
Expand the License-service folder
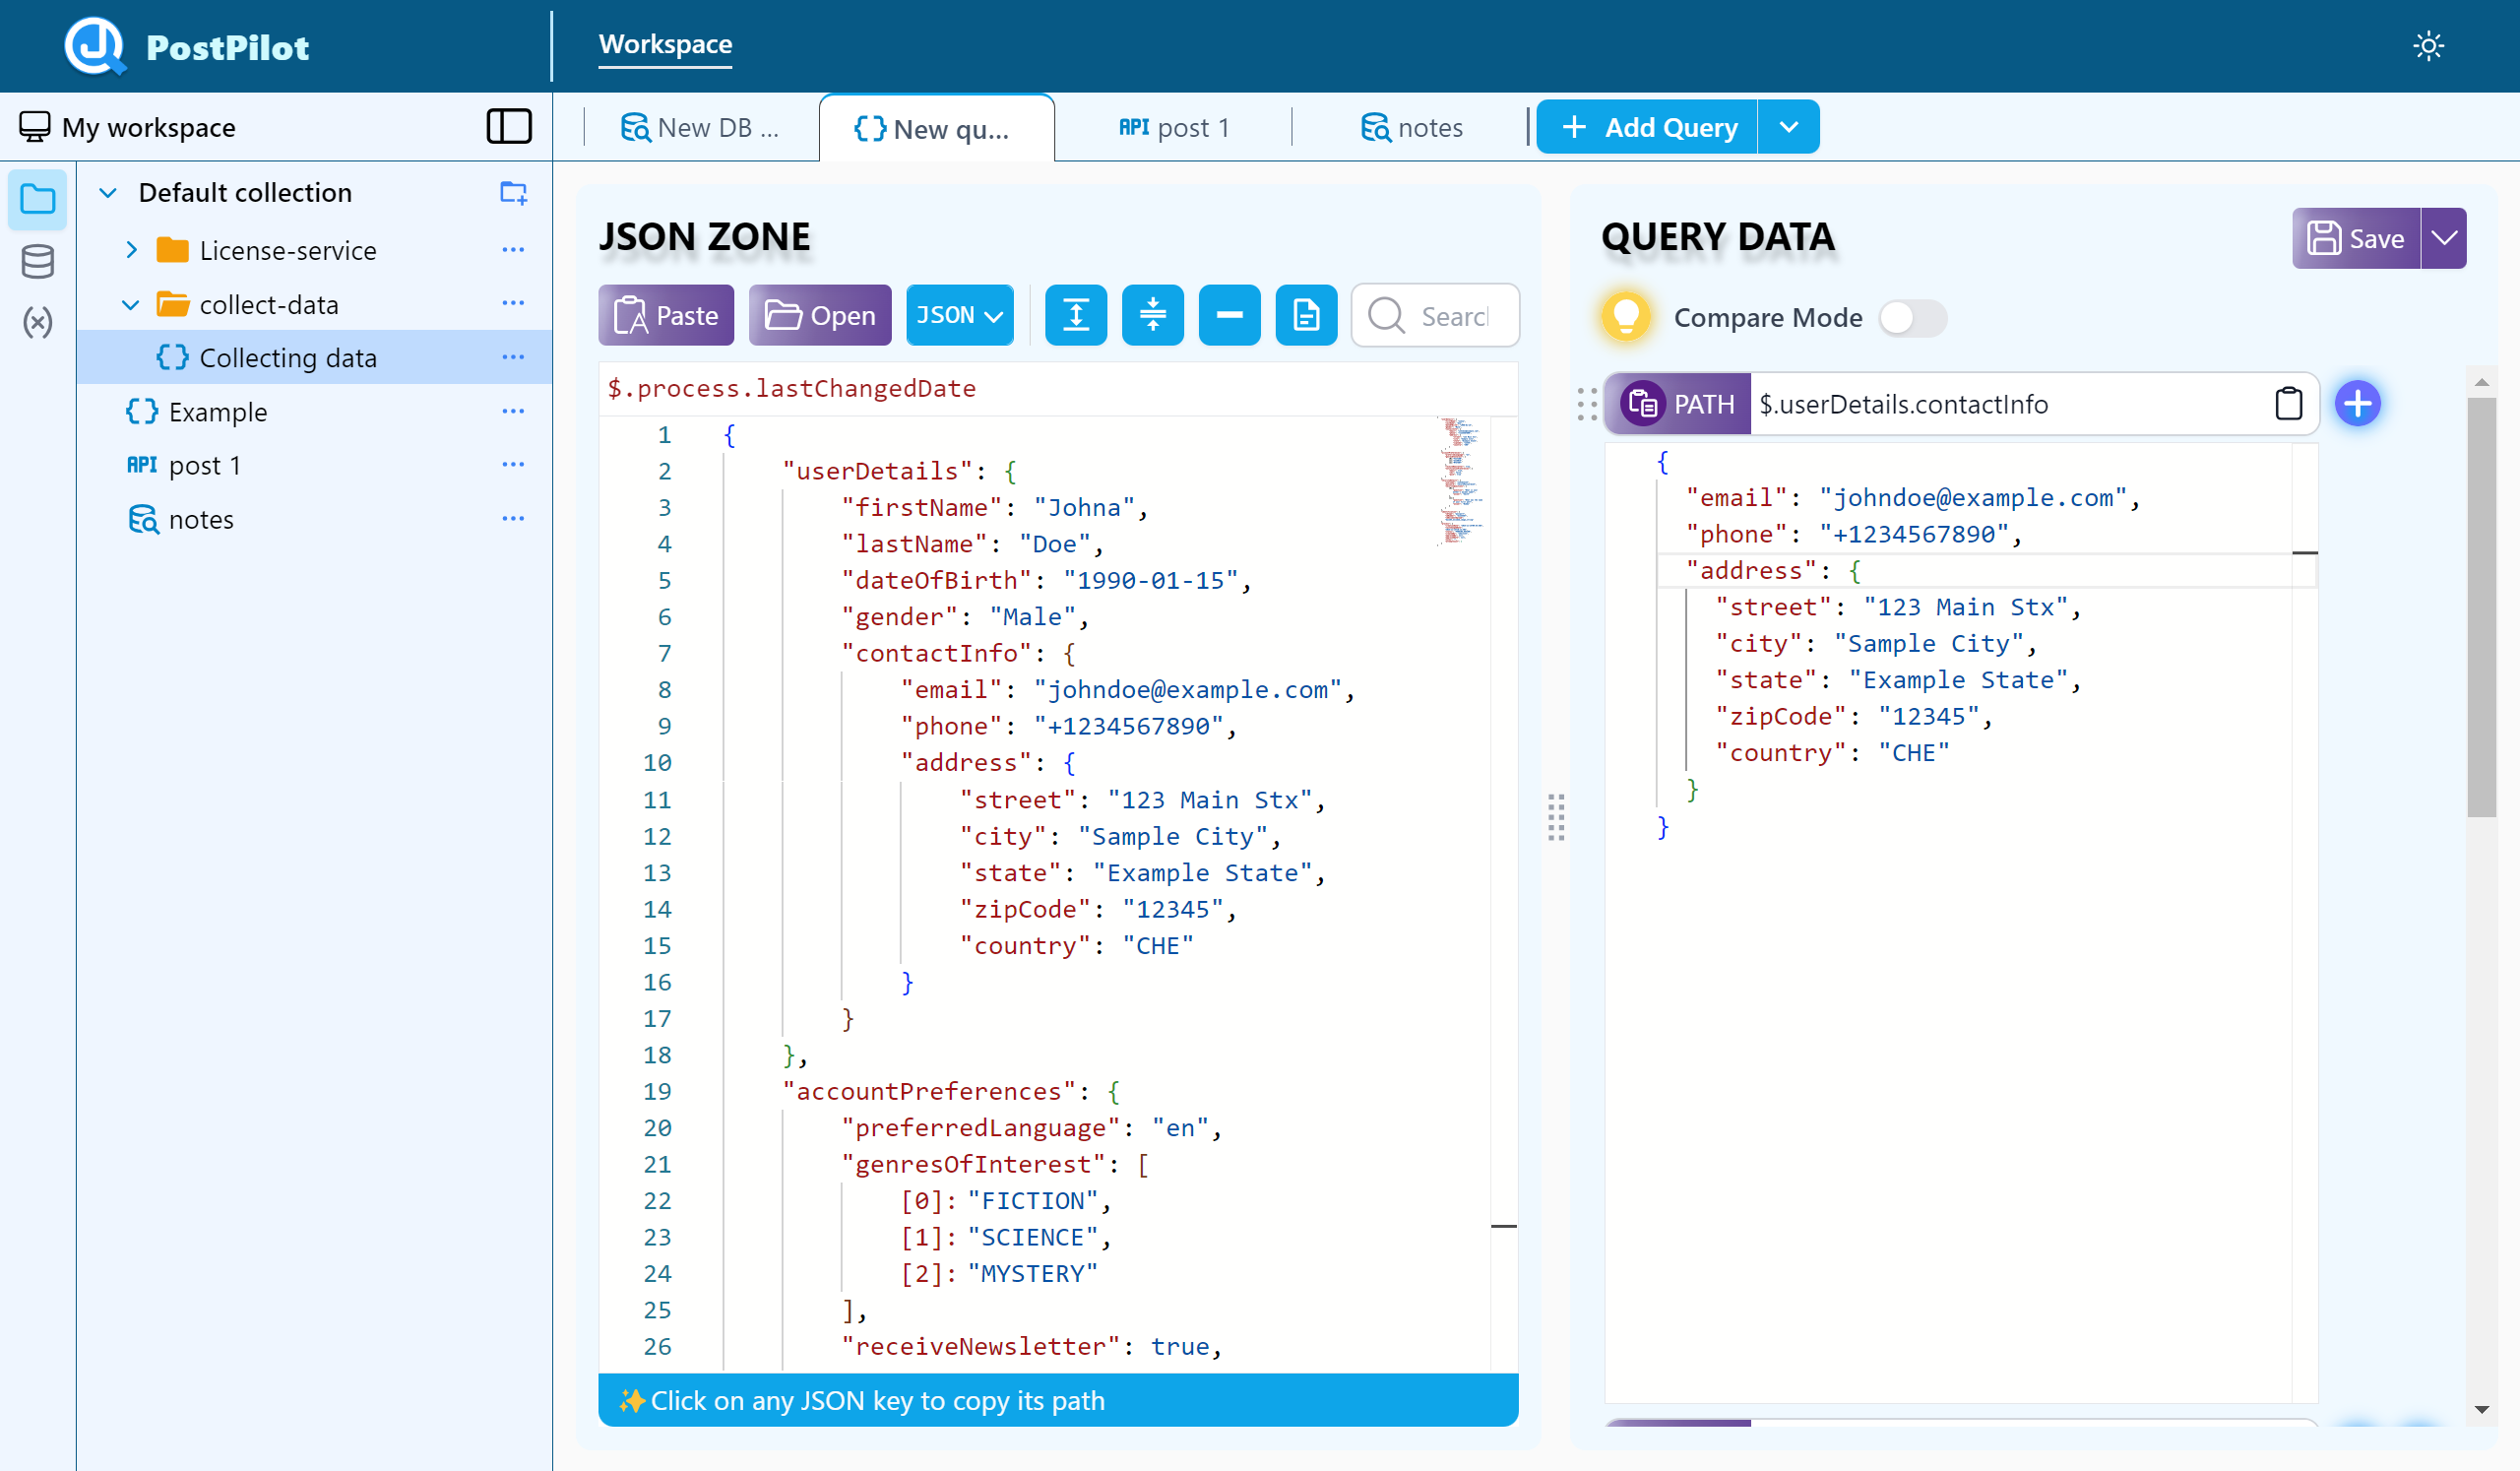click(131, 250)
